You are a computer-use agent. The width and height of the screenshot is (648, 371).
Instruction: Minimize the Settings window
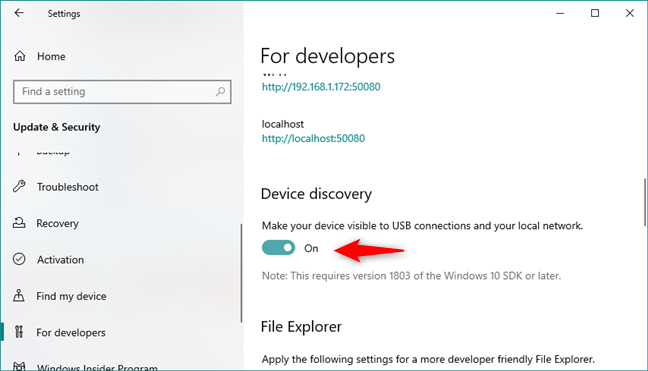point(560,13)
